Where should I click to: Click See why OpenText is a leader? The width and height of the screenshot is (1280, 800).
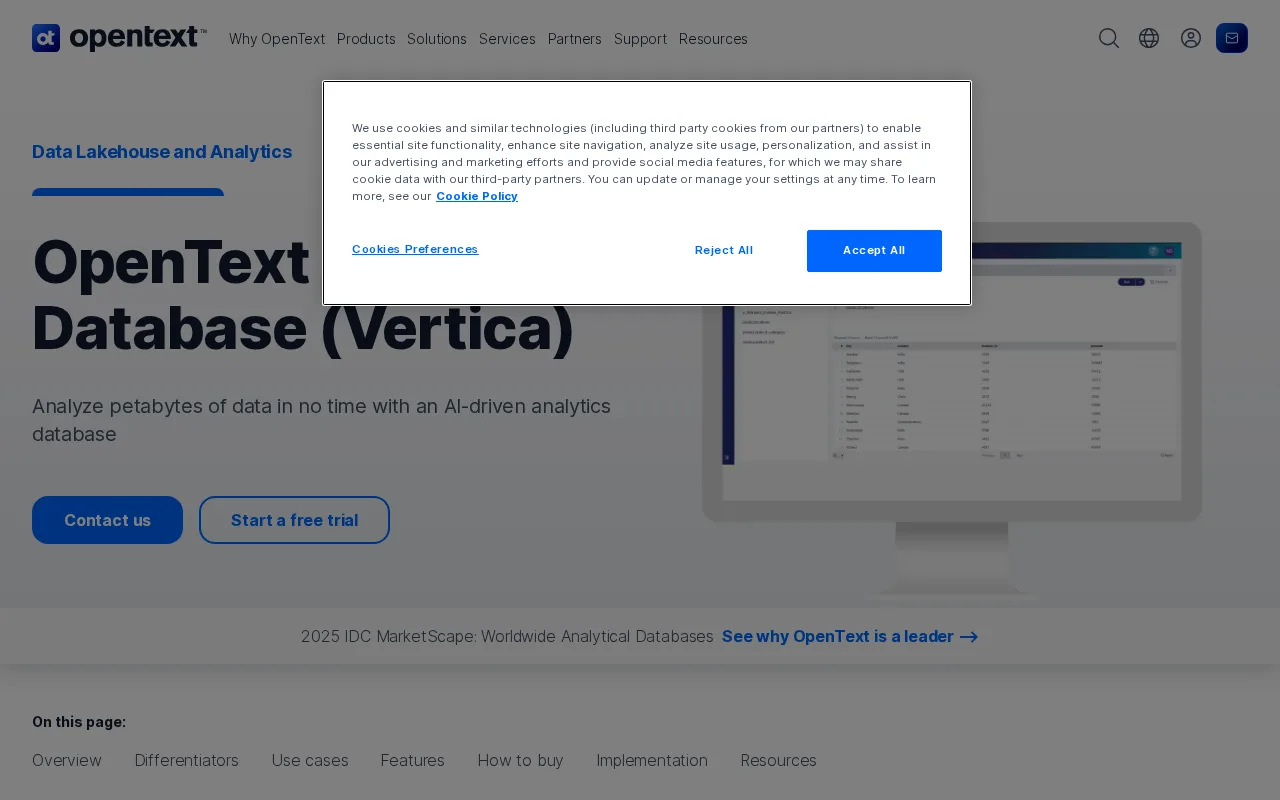850,636
